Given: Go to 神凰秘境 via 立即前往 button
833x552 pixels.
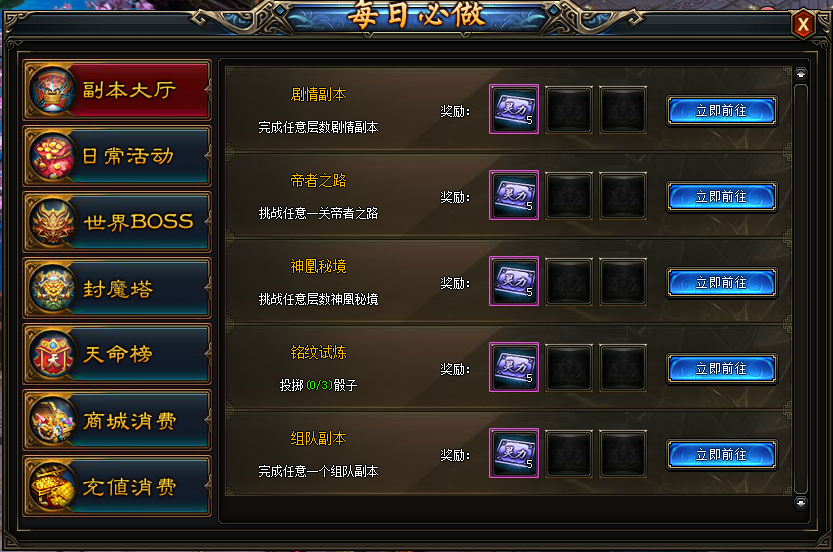Looking at the screenshot, I should [722, 283].
